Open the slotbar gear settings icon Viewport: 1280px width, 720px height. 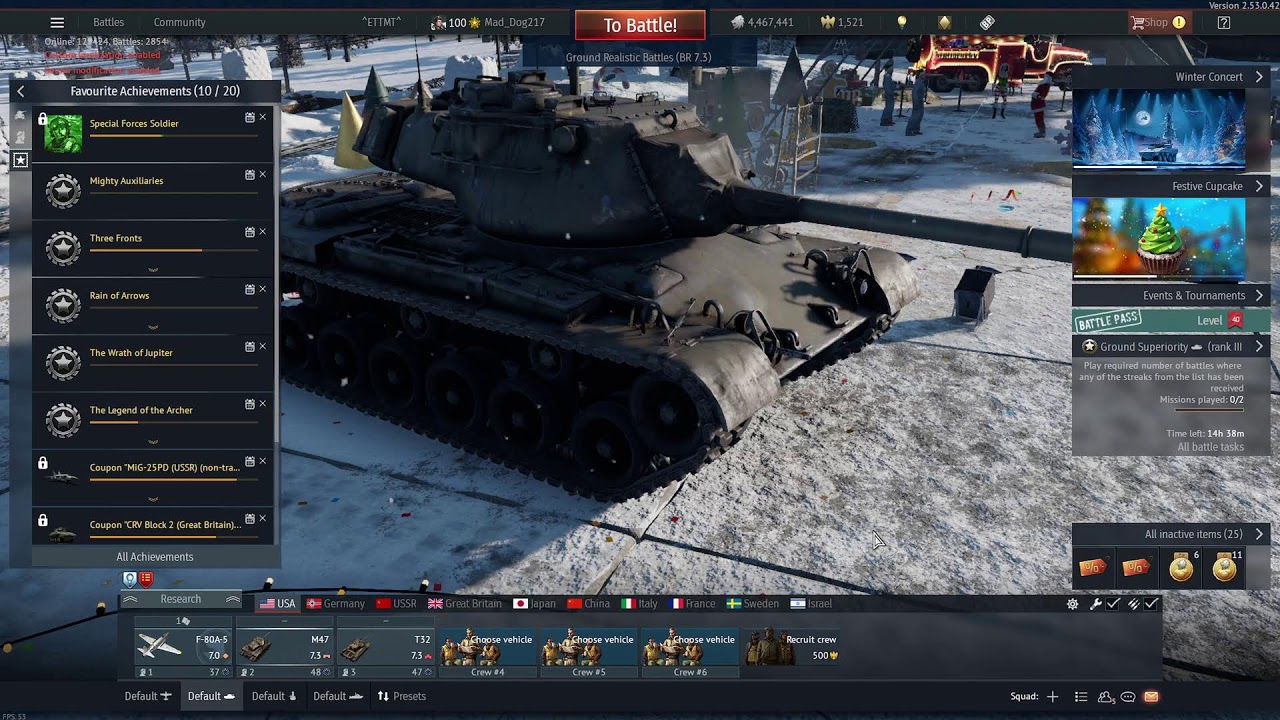1073,604
